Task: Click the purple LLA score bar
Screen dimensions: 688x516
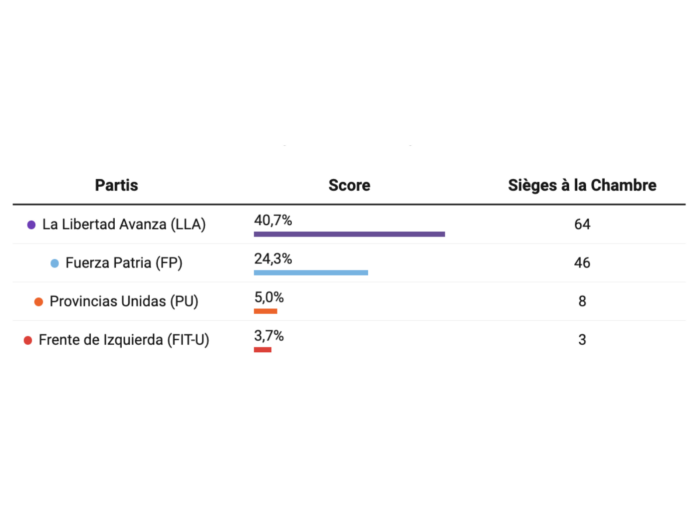Action: [349, 234]
